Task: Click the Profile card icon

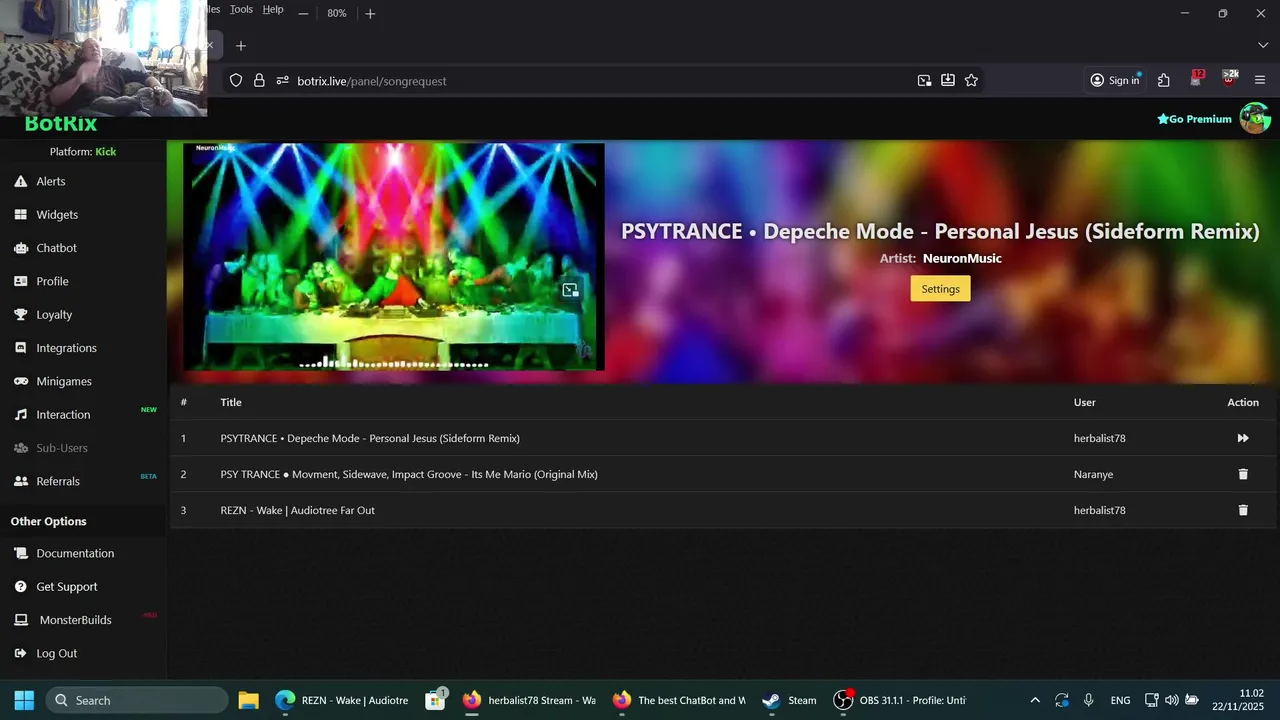Action: coord(20,281)
